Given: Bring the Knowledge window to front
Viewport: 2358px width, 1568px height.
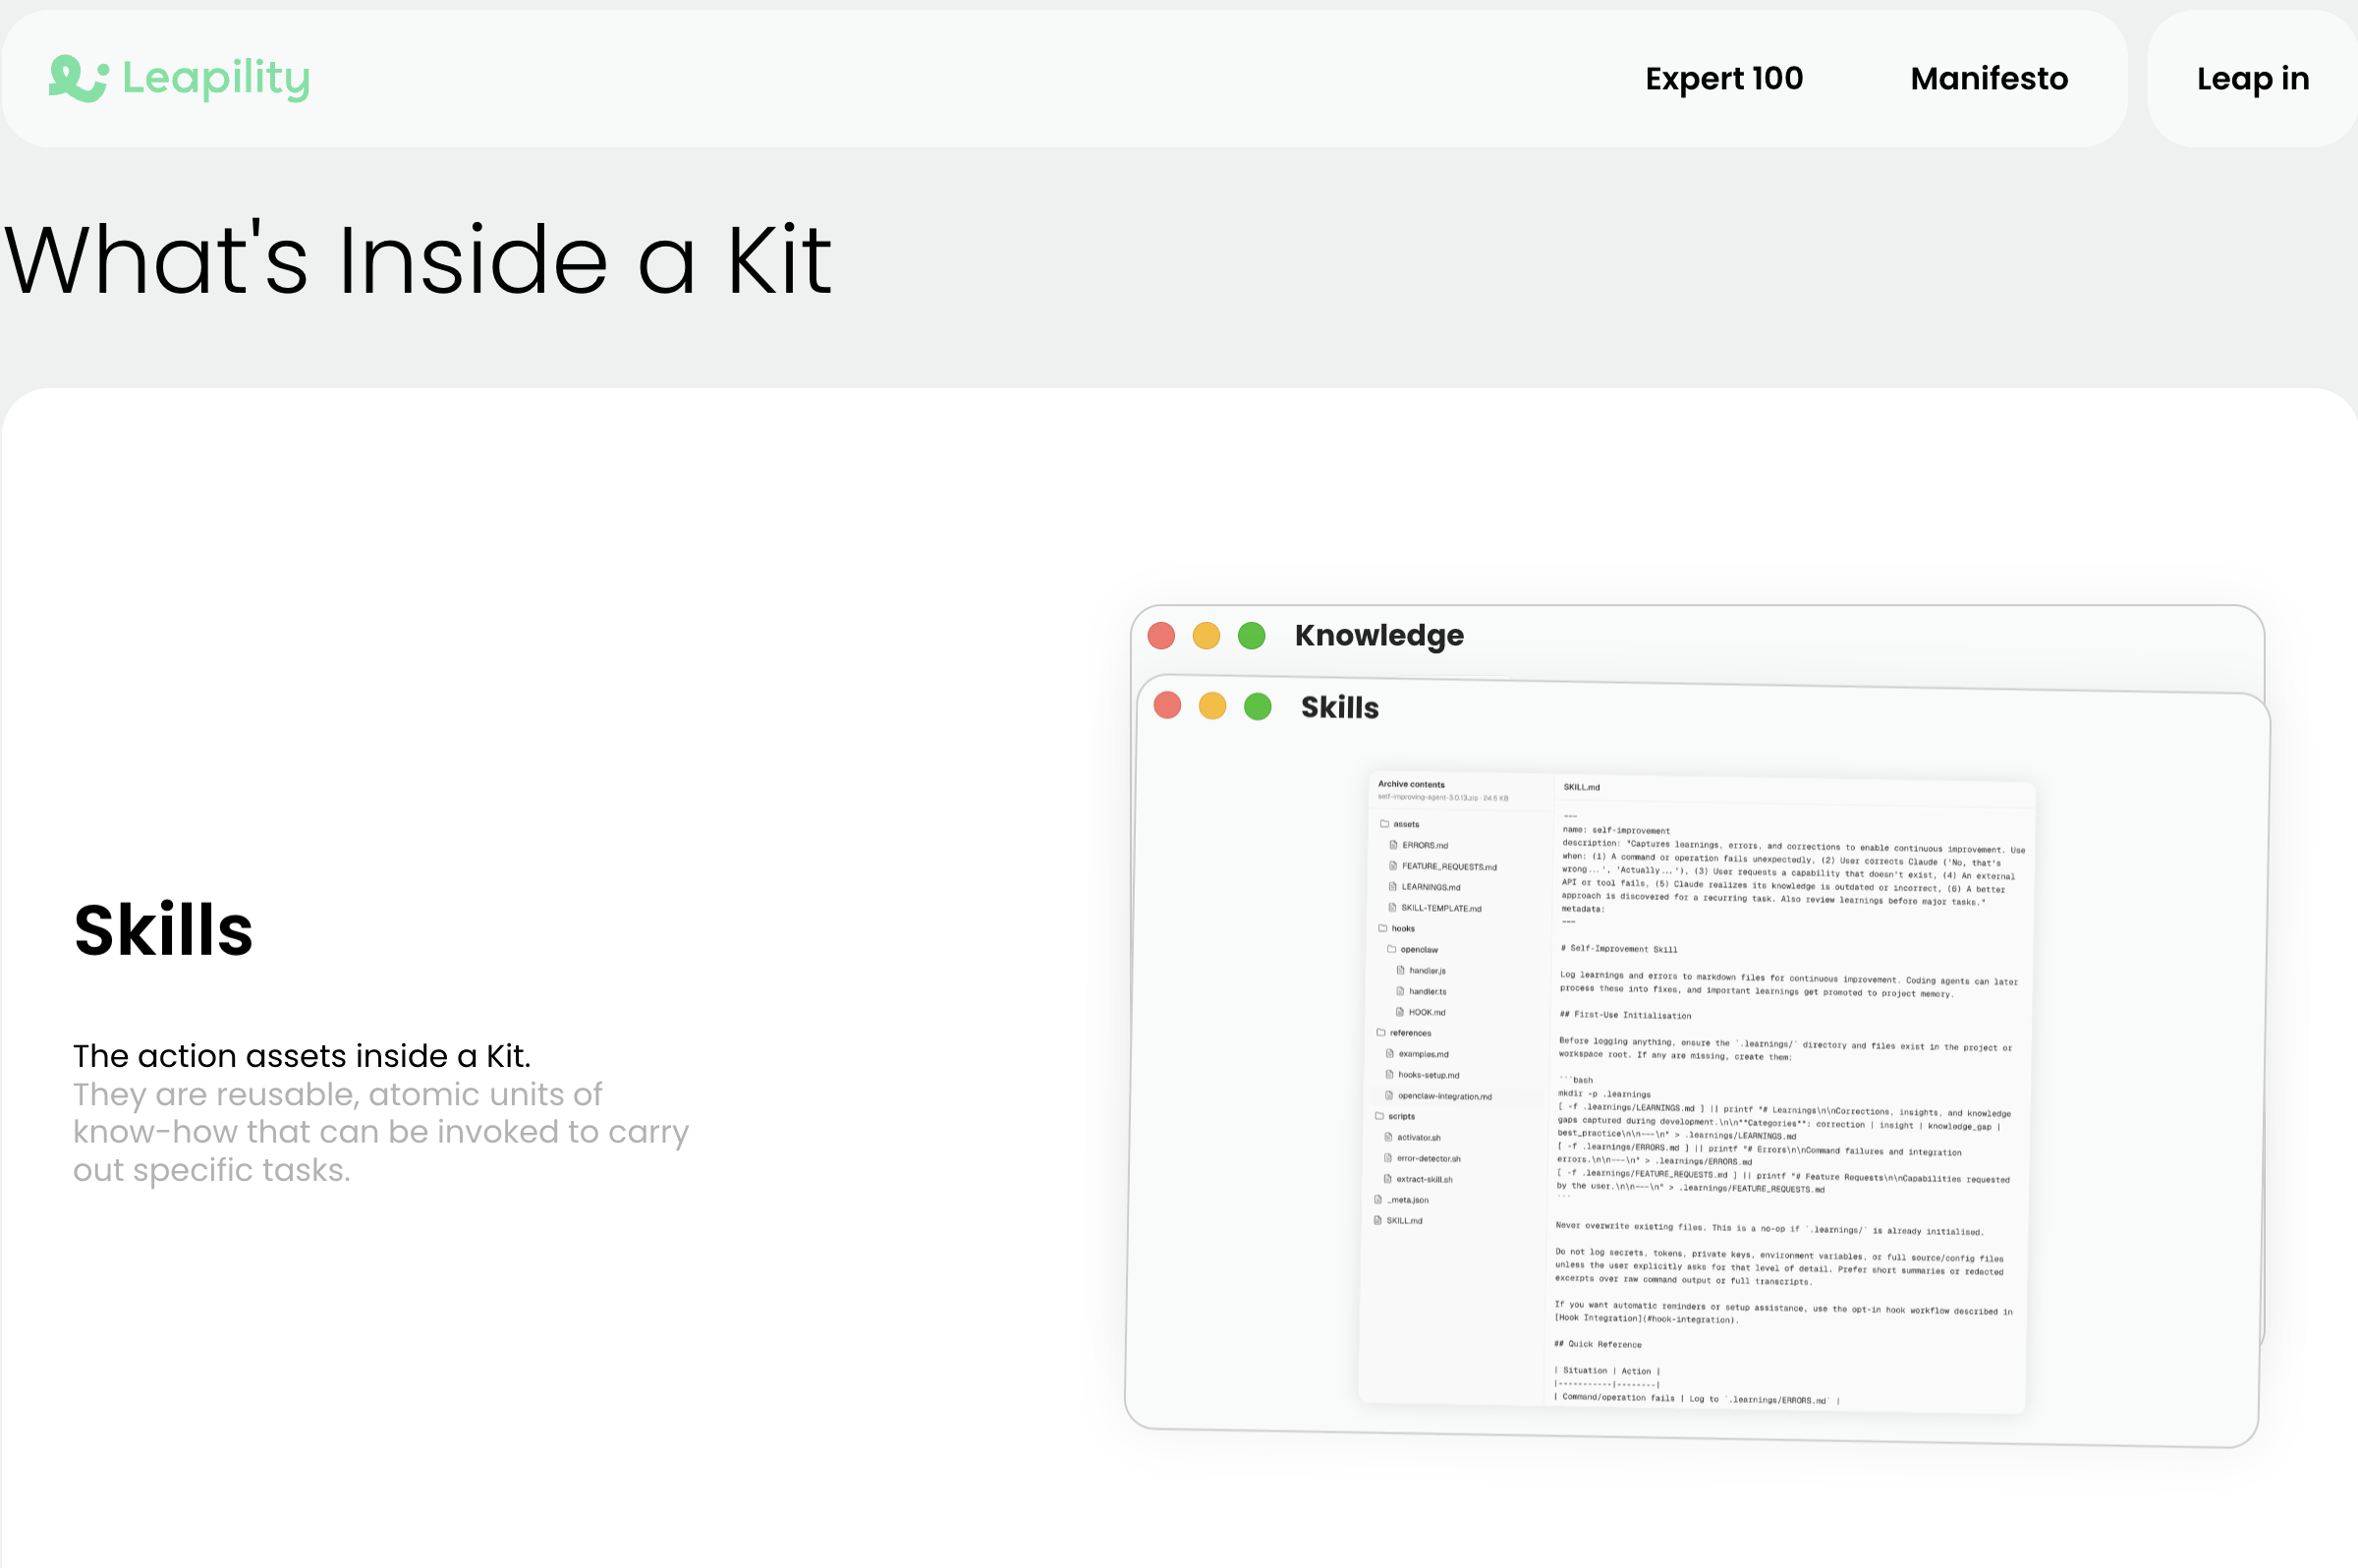Looking at the screenshot, I should pyautogui.click(x=1378, y=635).
